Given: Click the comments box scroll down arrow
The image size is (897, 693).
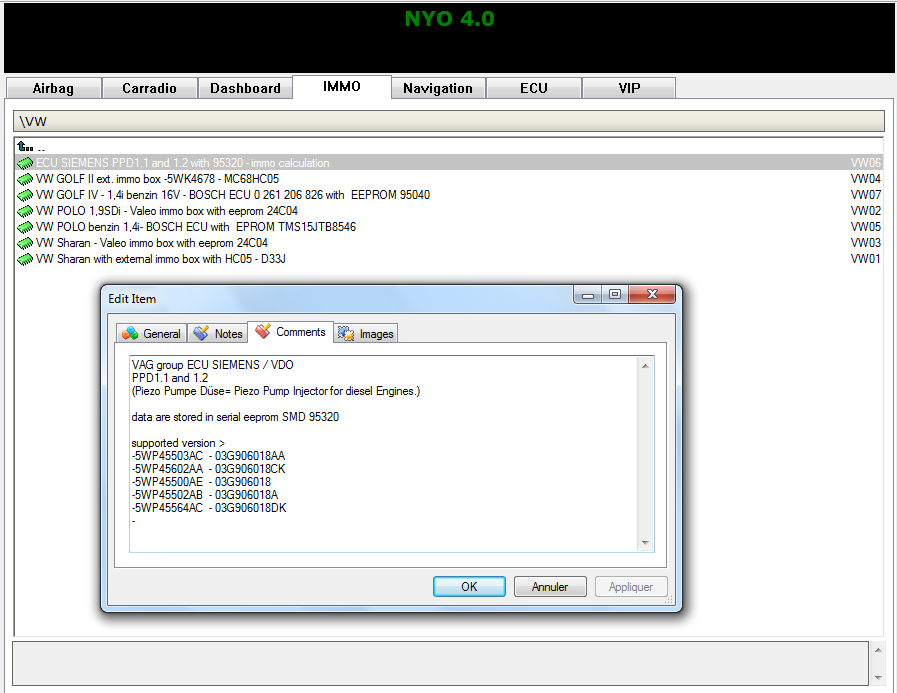Looking at the screenshot, I should pyautogui.click(x=645, y=542).
